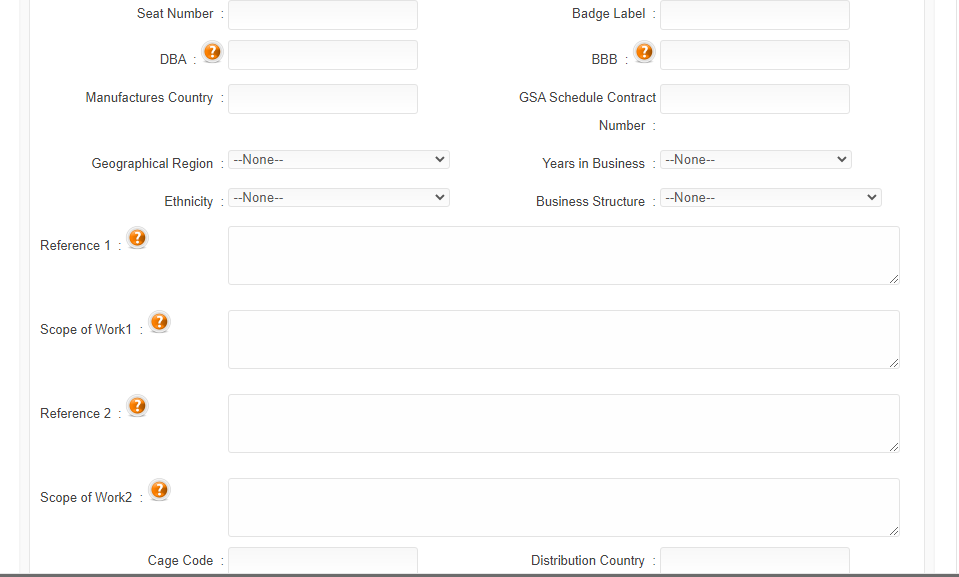Expand the Ethnicity dropdown
959x577 pixels.
pos(339,198)
